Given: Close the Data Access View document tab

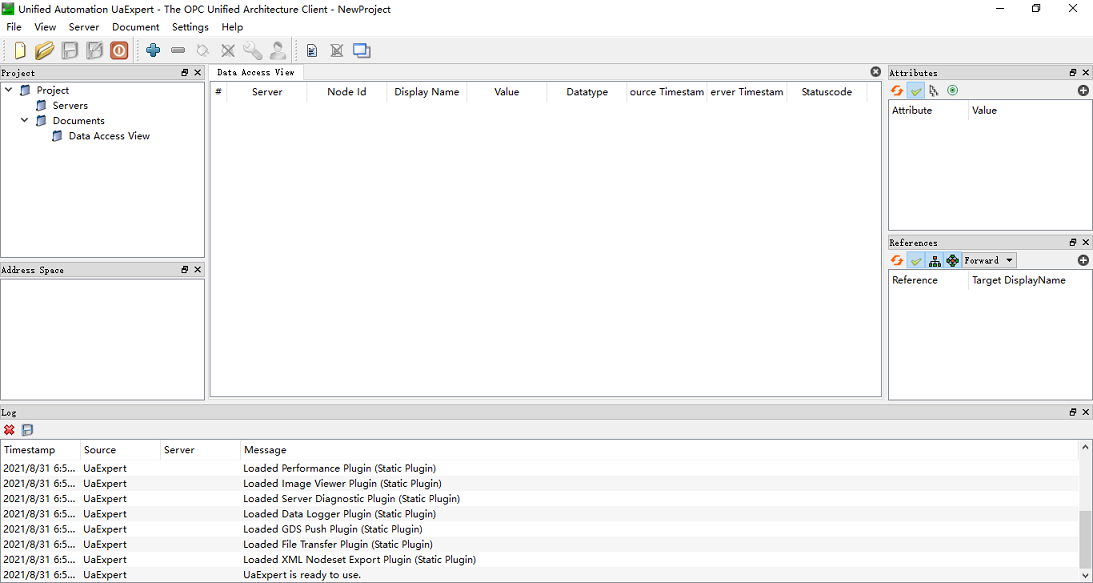Looking at the screenshot, I should tap(876, 72).
